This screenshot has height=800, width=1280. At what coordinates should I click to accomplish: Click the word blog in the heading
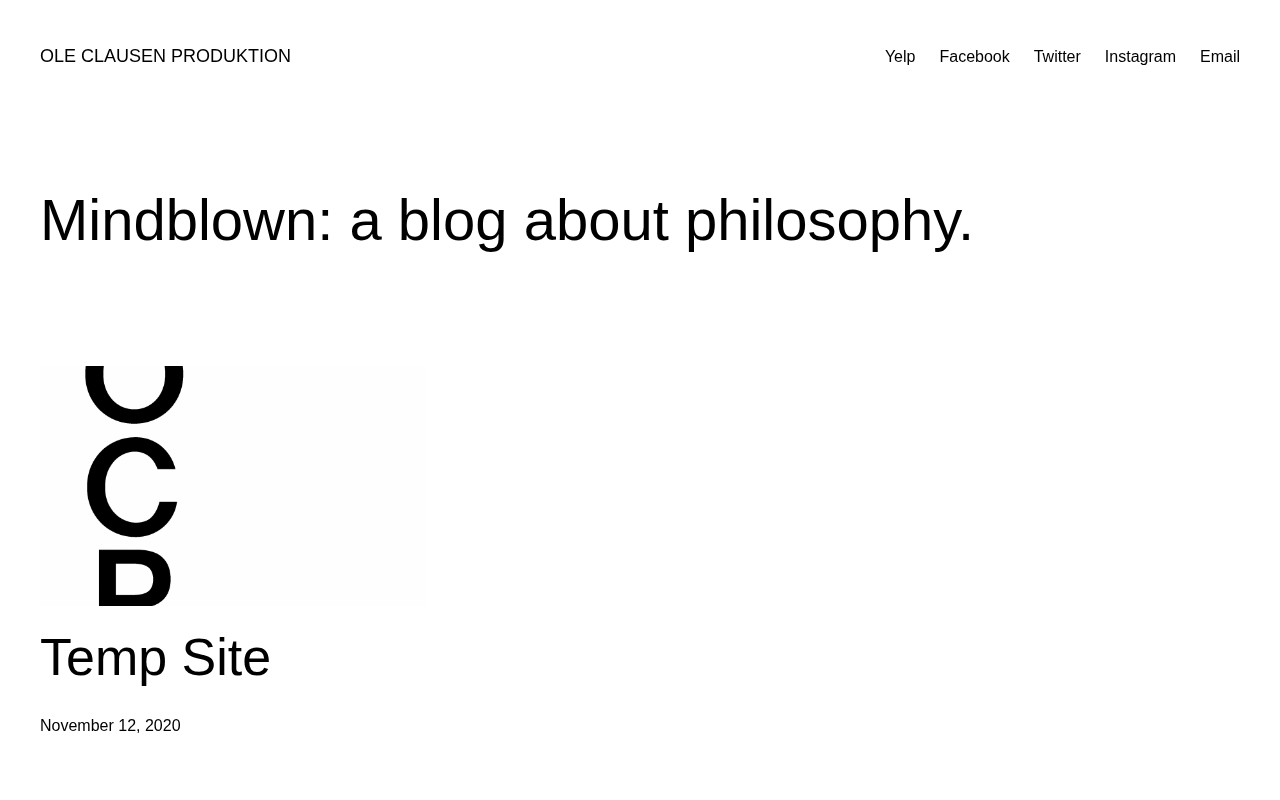(x=452, y=220)
